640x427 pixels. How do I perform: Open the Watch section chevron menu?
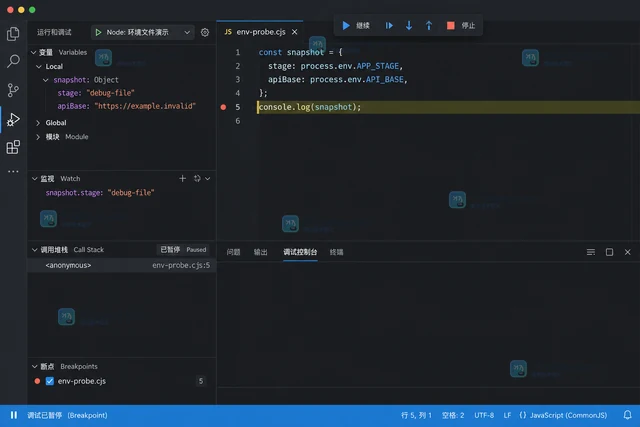point(208,178)
